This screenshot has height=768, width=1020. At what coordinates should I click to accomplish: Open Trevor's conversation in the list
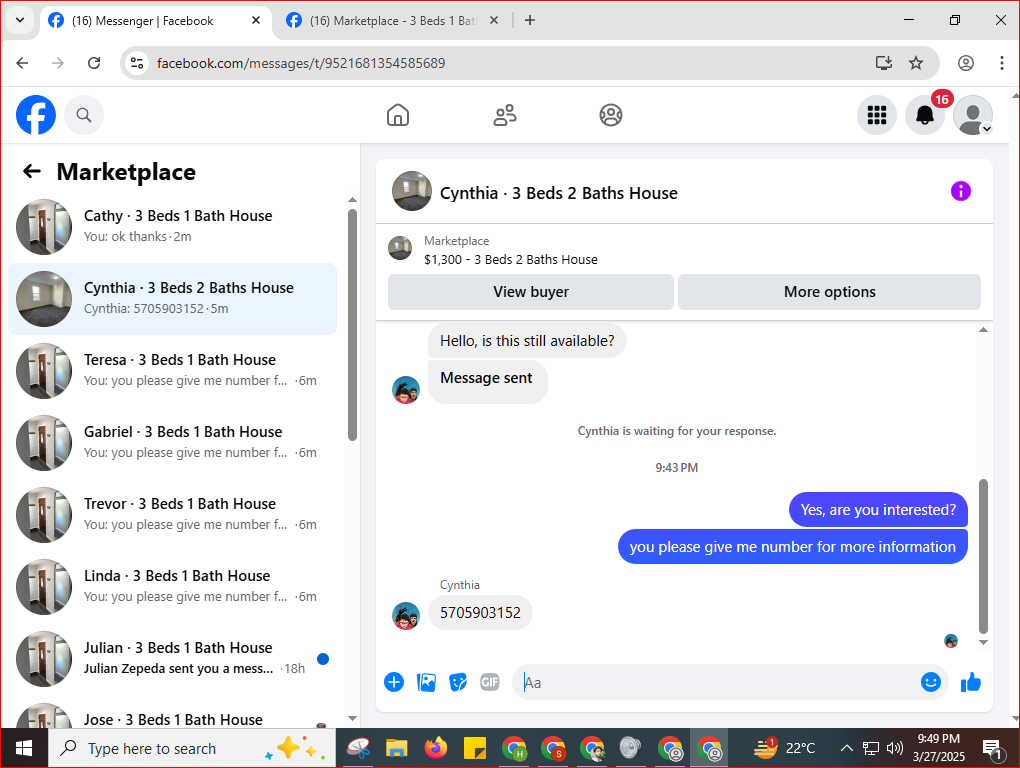(172, 515)
